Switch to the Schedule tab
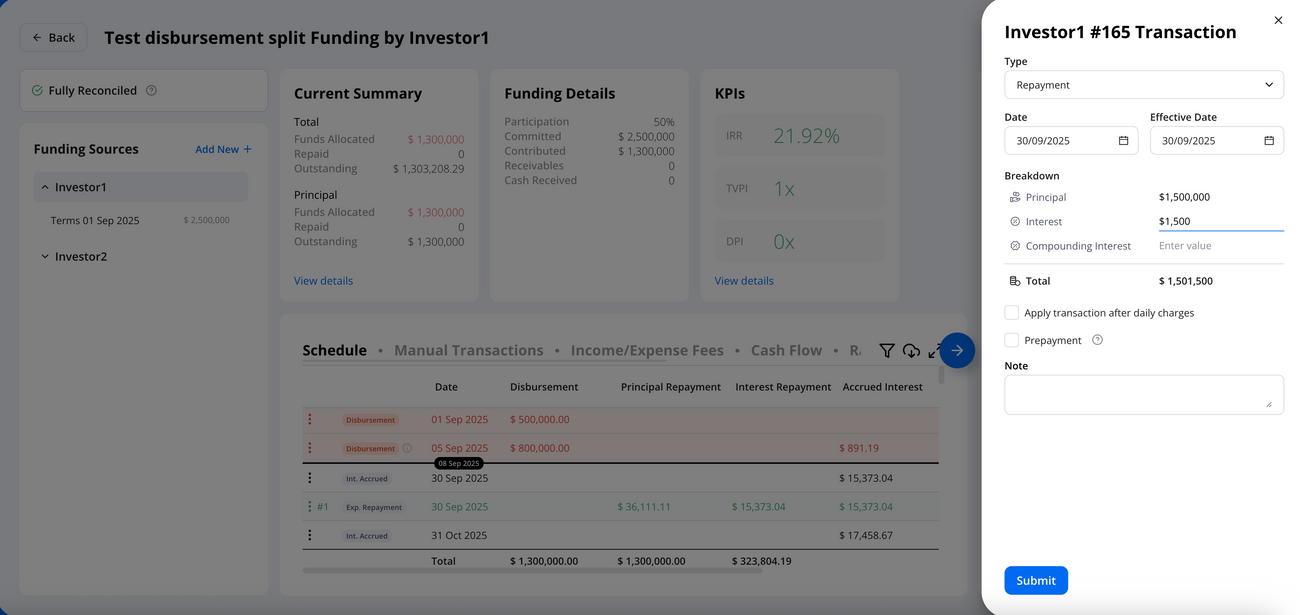This screenshot has width=1300, height=615. 334,350
